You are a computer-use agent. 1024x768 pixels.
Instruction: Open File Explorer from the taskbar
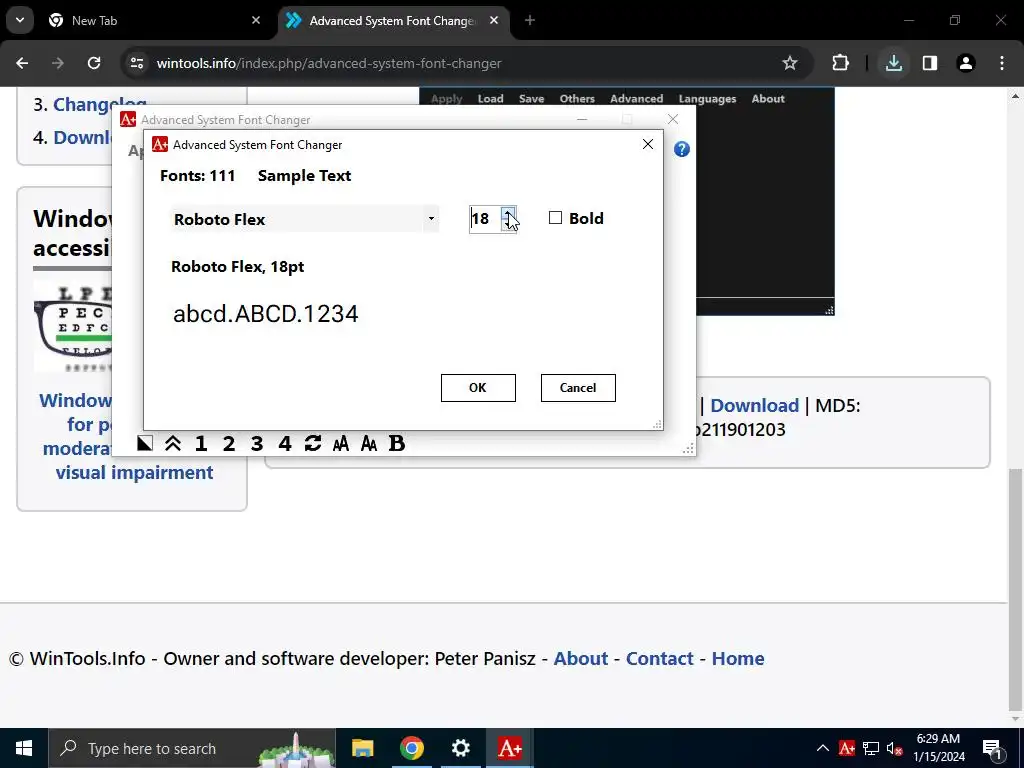tap(362, 748)
